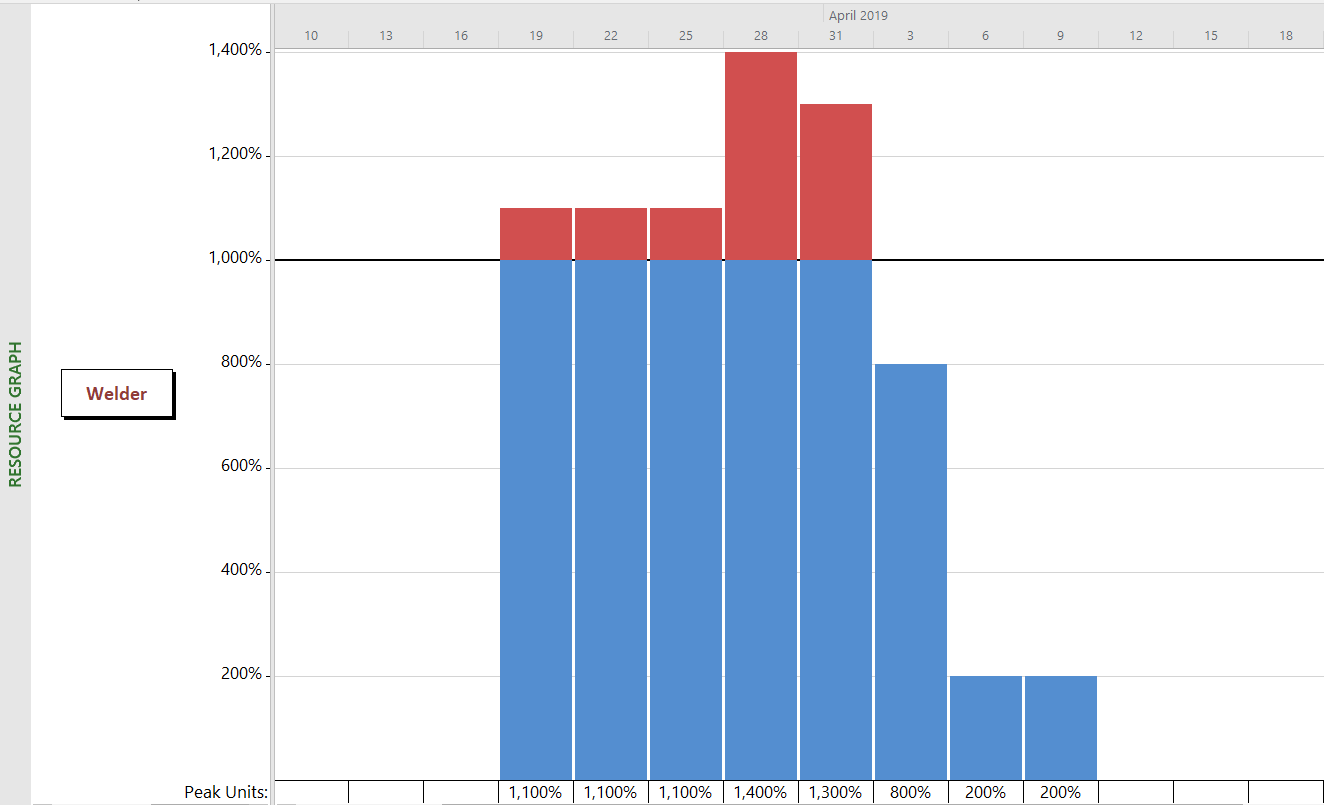Click the red overallocation on the tallest bar
This screenshot has width=1324, height=805.
click(x=761, y=155)
